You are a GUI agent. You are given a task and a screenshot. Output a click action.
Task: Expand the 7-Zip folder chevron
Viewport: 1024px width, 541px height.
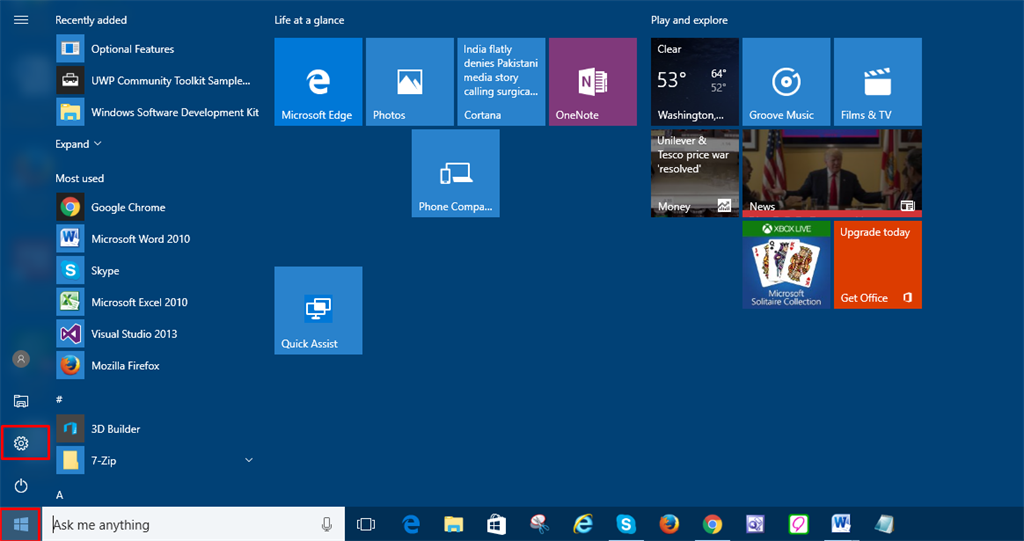click(x=249, y=460)
